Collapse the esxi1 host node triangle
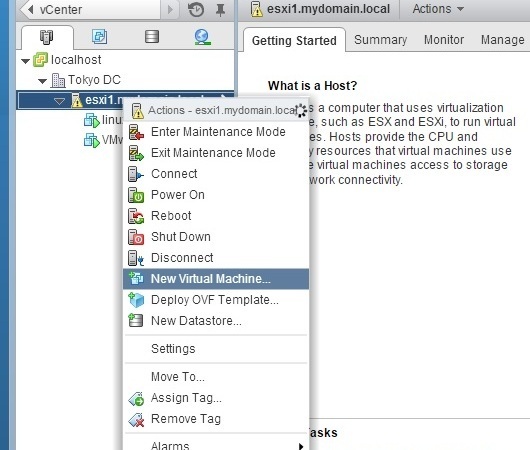This screenshot has width=530, height=450. (59, 101)
